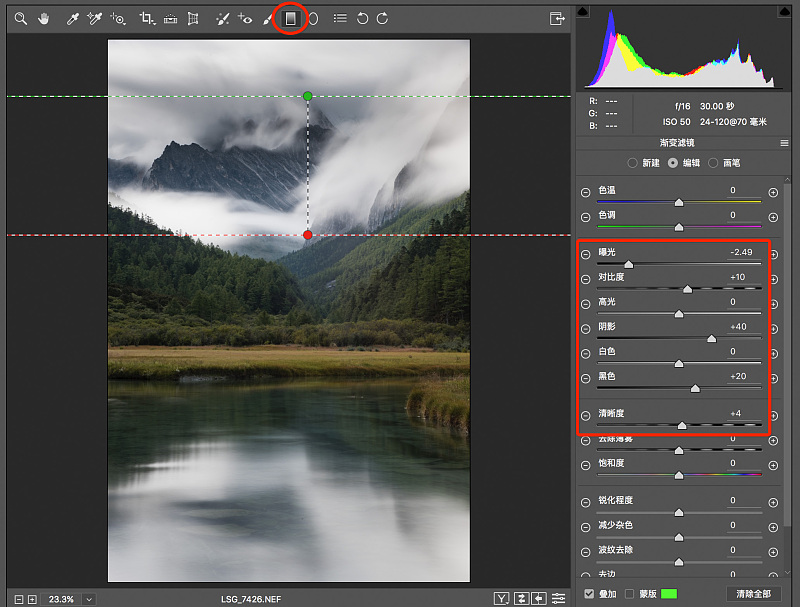Decrease 阴影 with minus button

(586, 329)
